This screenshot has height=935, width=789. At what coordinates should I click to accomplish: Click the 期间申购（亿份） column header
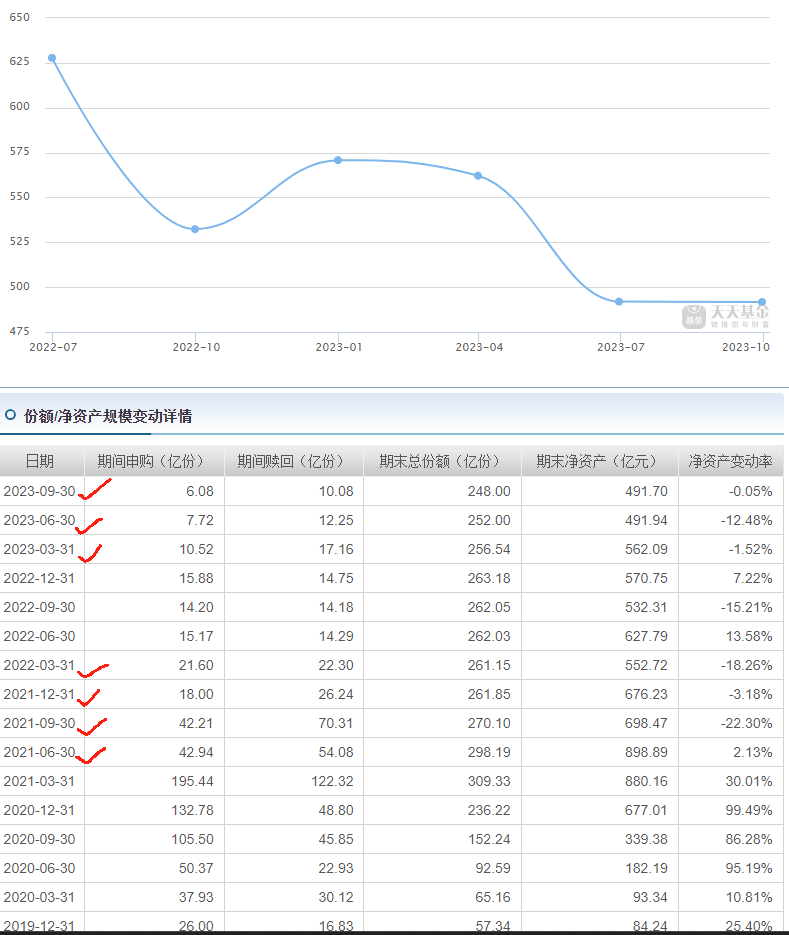[154, 461]
